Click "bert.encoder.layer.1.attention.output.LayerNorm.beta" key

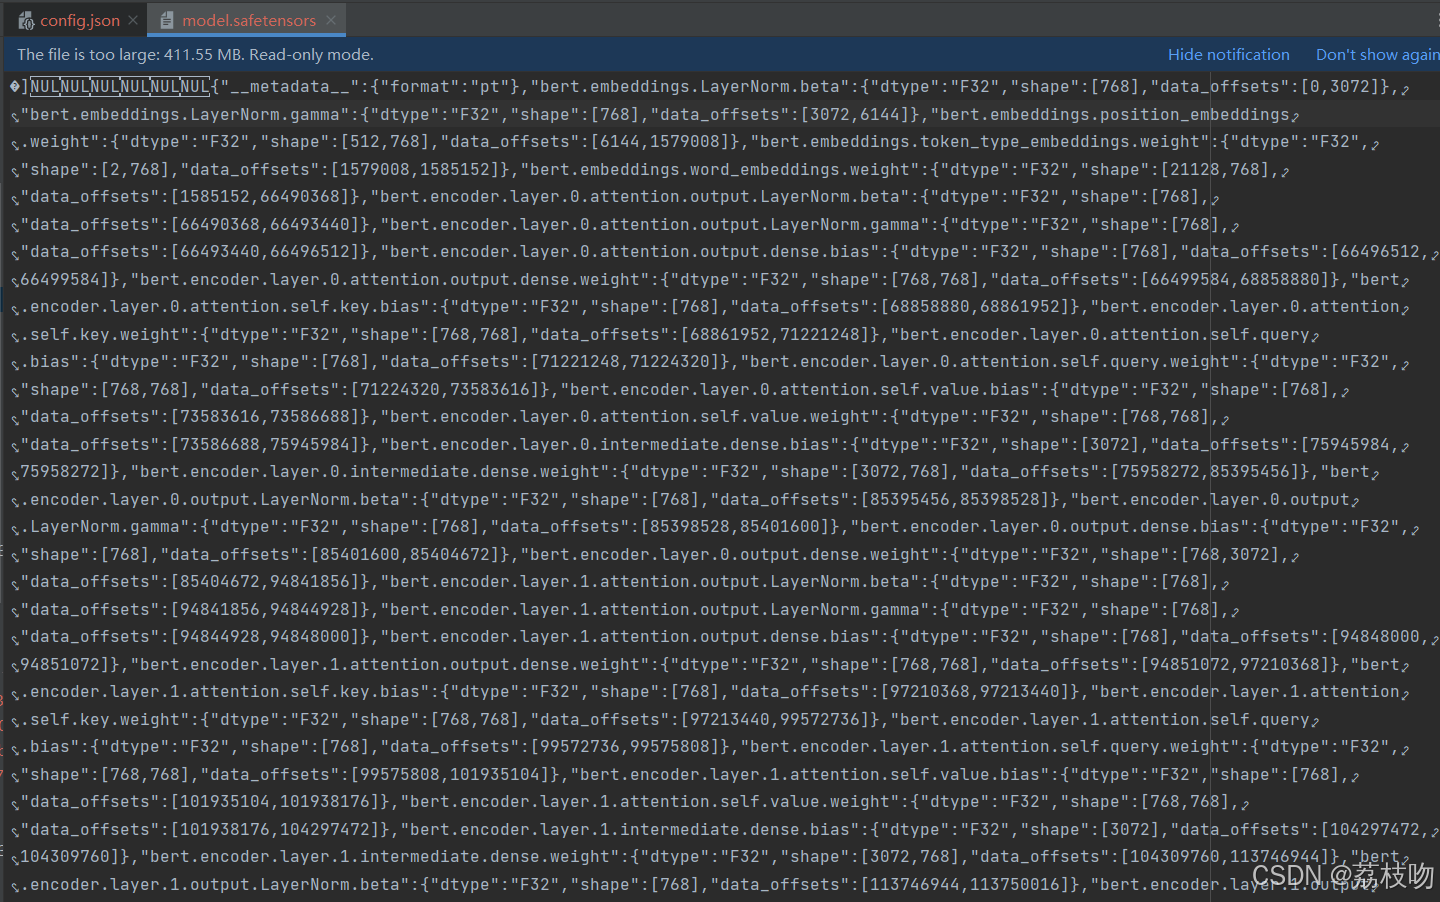click(x=650, y=582)
